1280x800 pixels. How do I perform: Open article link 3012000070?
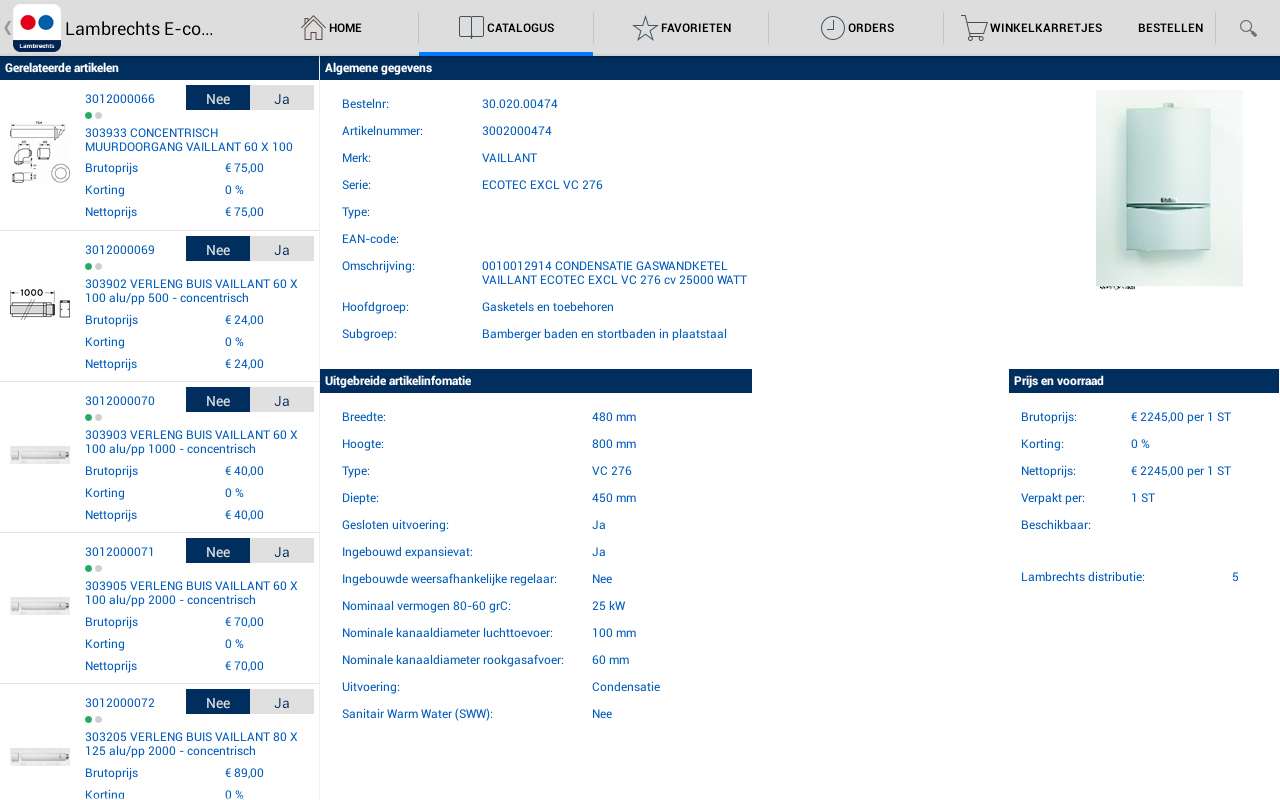(120, 400)
